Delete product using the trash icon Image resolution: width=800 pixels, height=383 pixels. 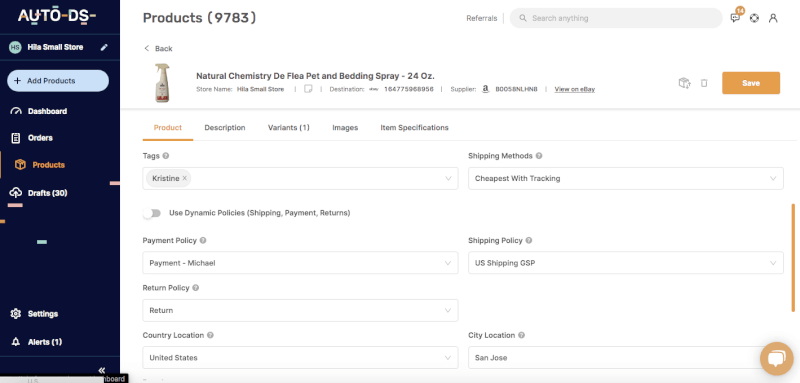click(704, 83)
